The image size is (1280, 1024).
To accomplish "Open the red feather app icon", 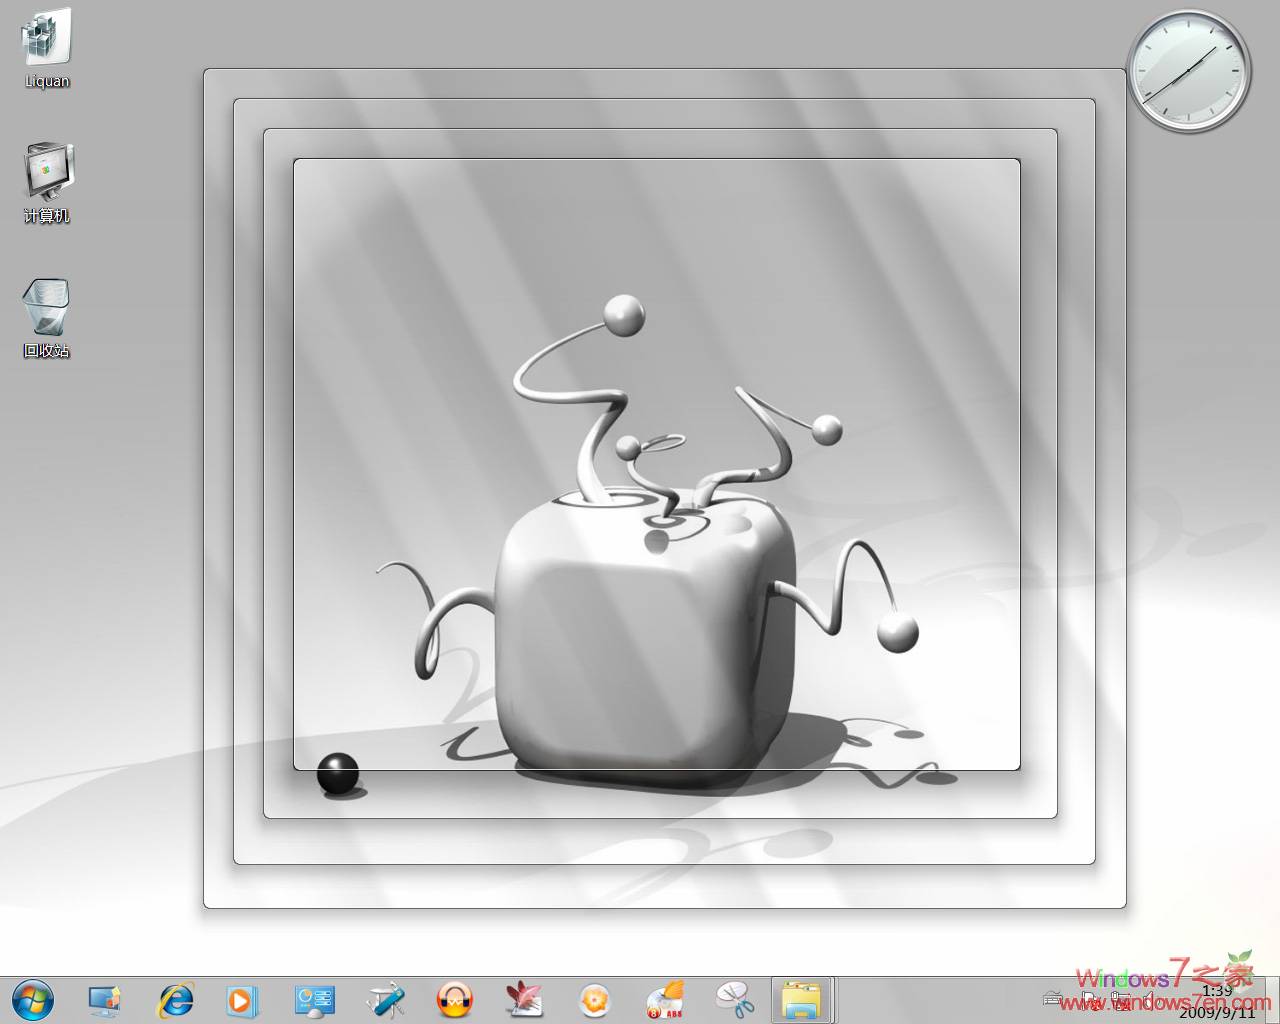I will click(525, 999).
